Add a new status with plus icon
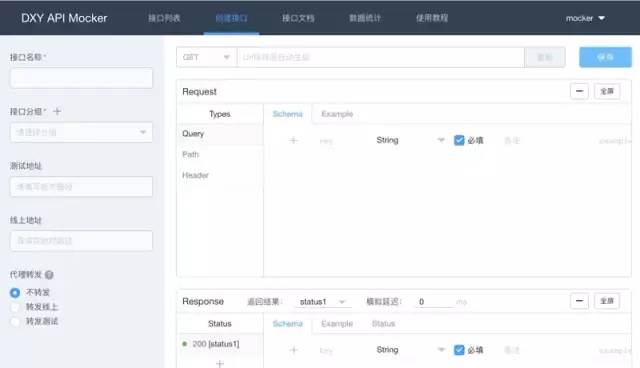The image size is (640, 368). [x=220, y=364]
